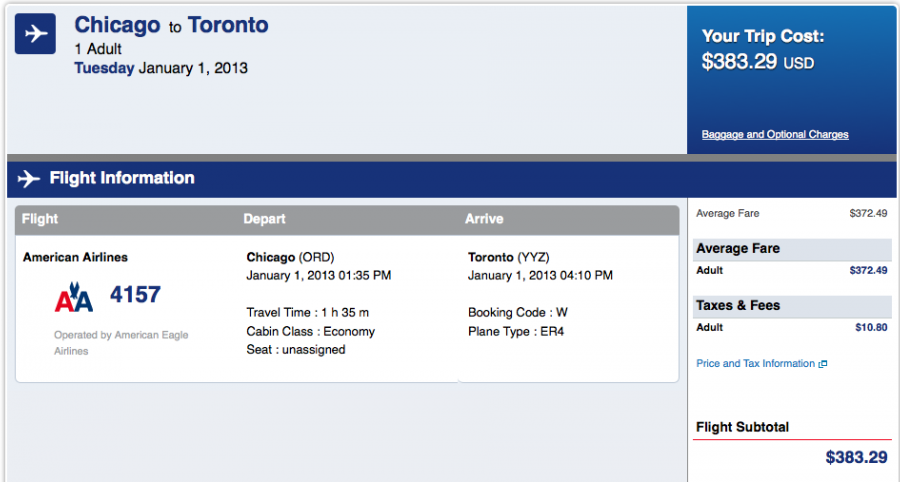Viewport: 900px width, 482px height.
Task: Select the bold Average Fare section header
Action: pos(738,248)
